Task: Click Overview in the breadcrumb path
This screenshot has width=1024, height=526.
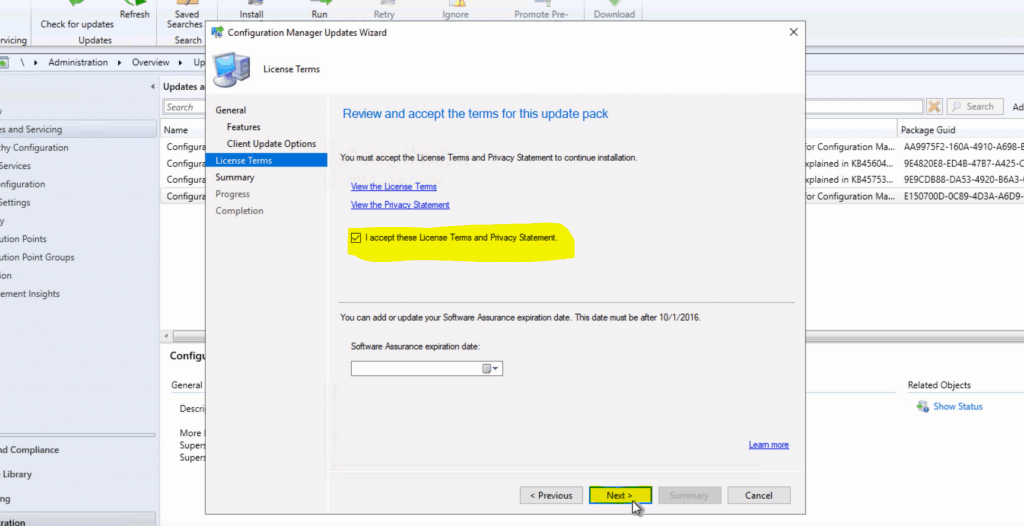Action: 151,63
